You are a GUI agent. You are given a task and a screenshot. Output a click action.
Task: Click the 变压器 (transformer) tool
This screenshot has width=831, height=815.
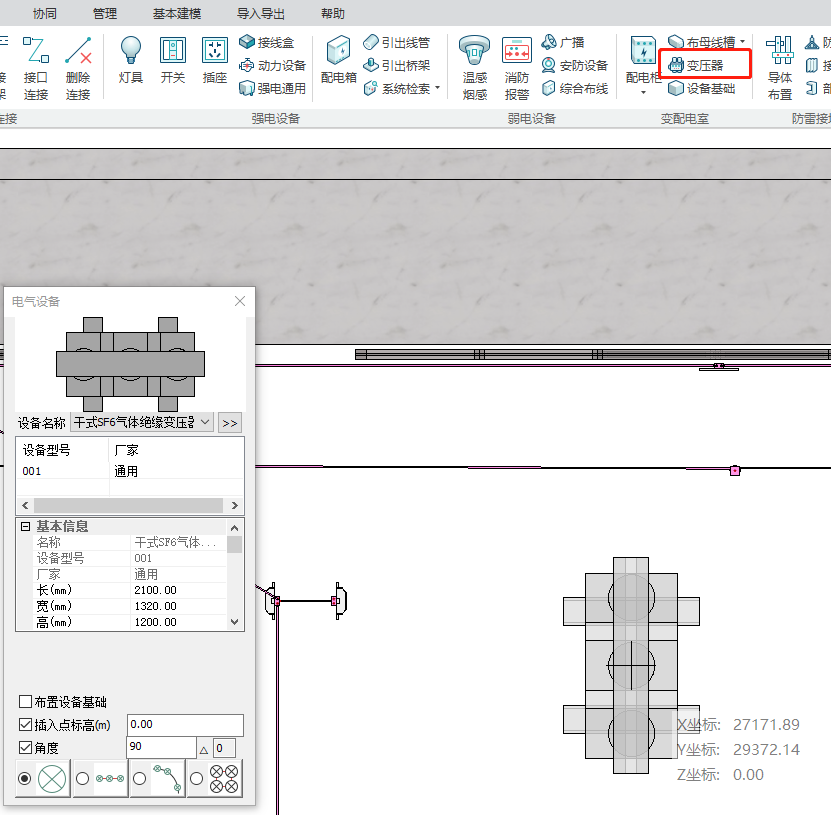click(x=704, y=66)
